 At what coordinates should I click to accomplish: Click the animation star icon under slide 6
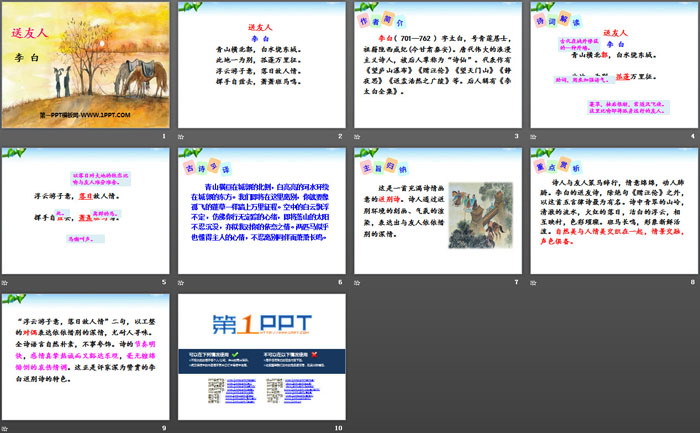[181, 282]
